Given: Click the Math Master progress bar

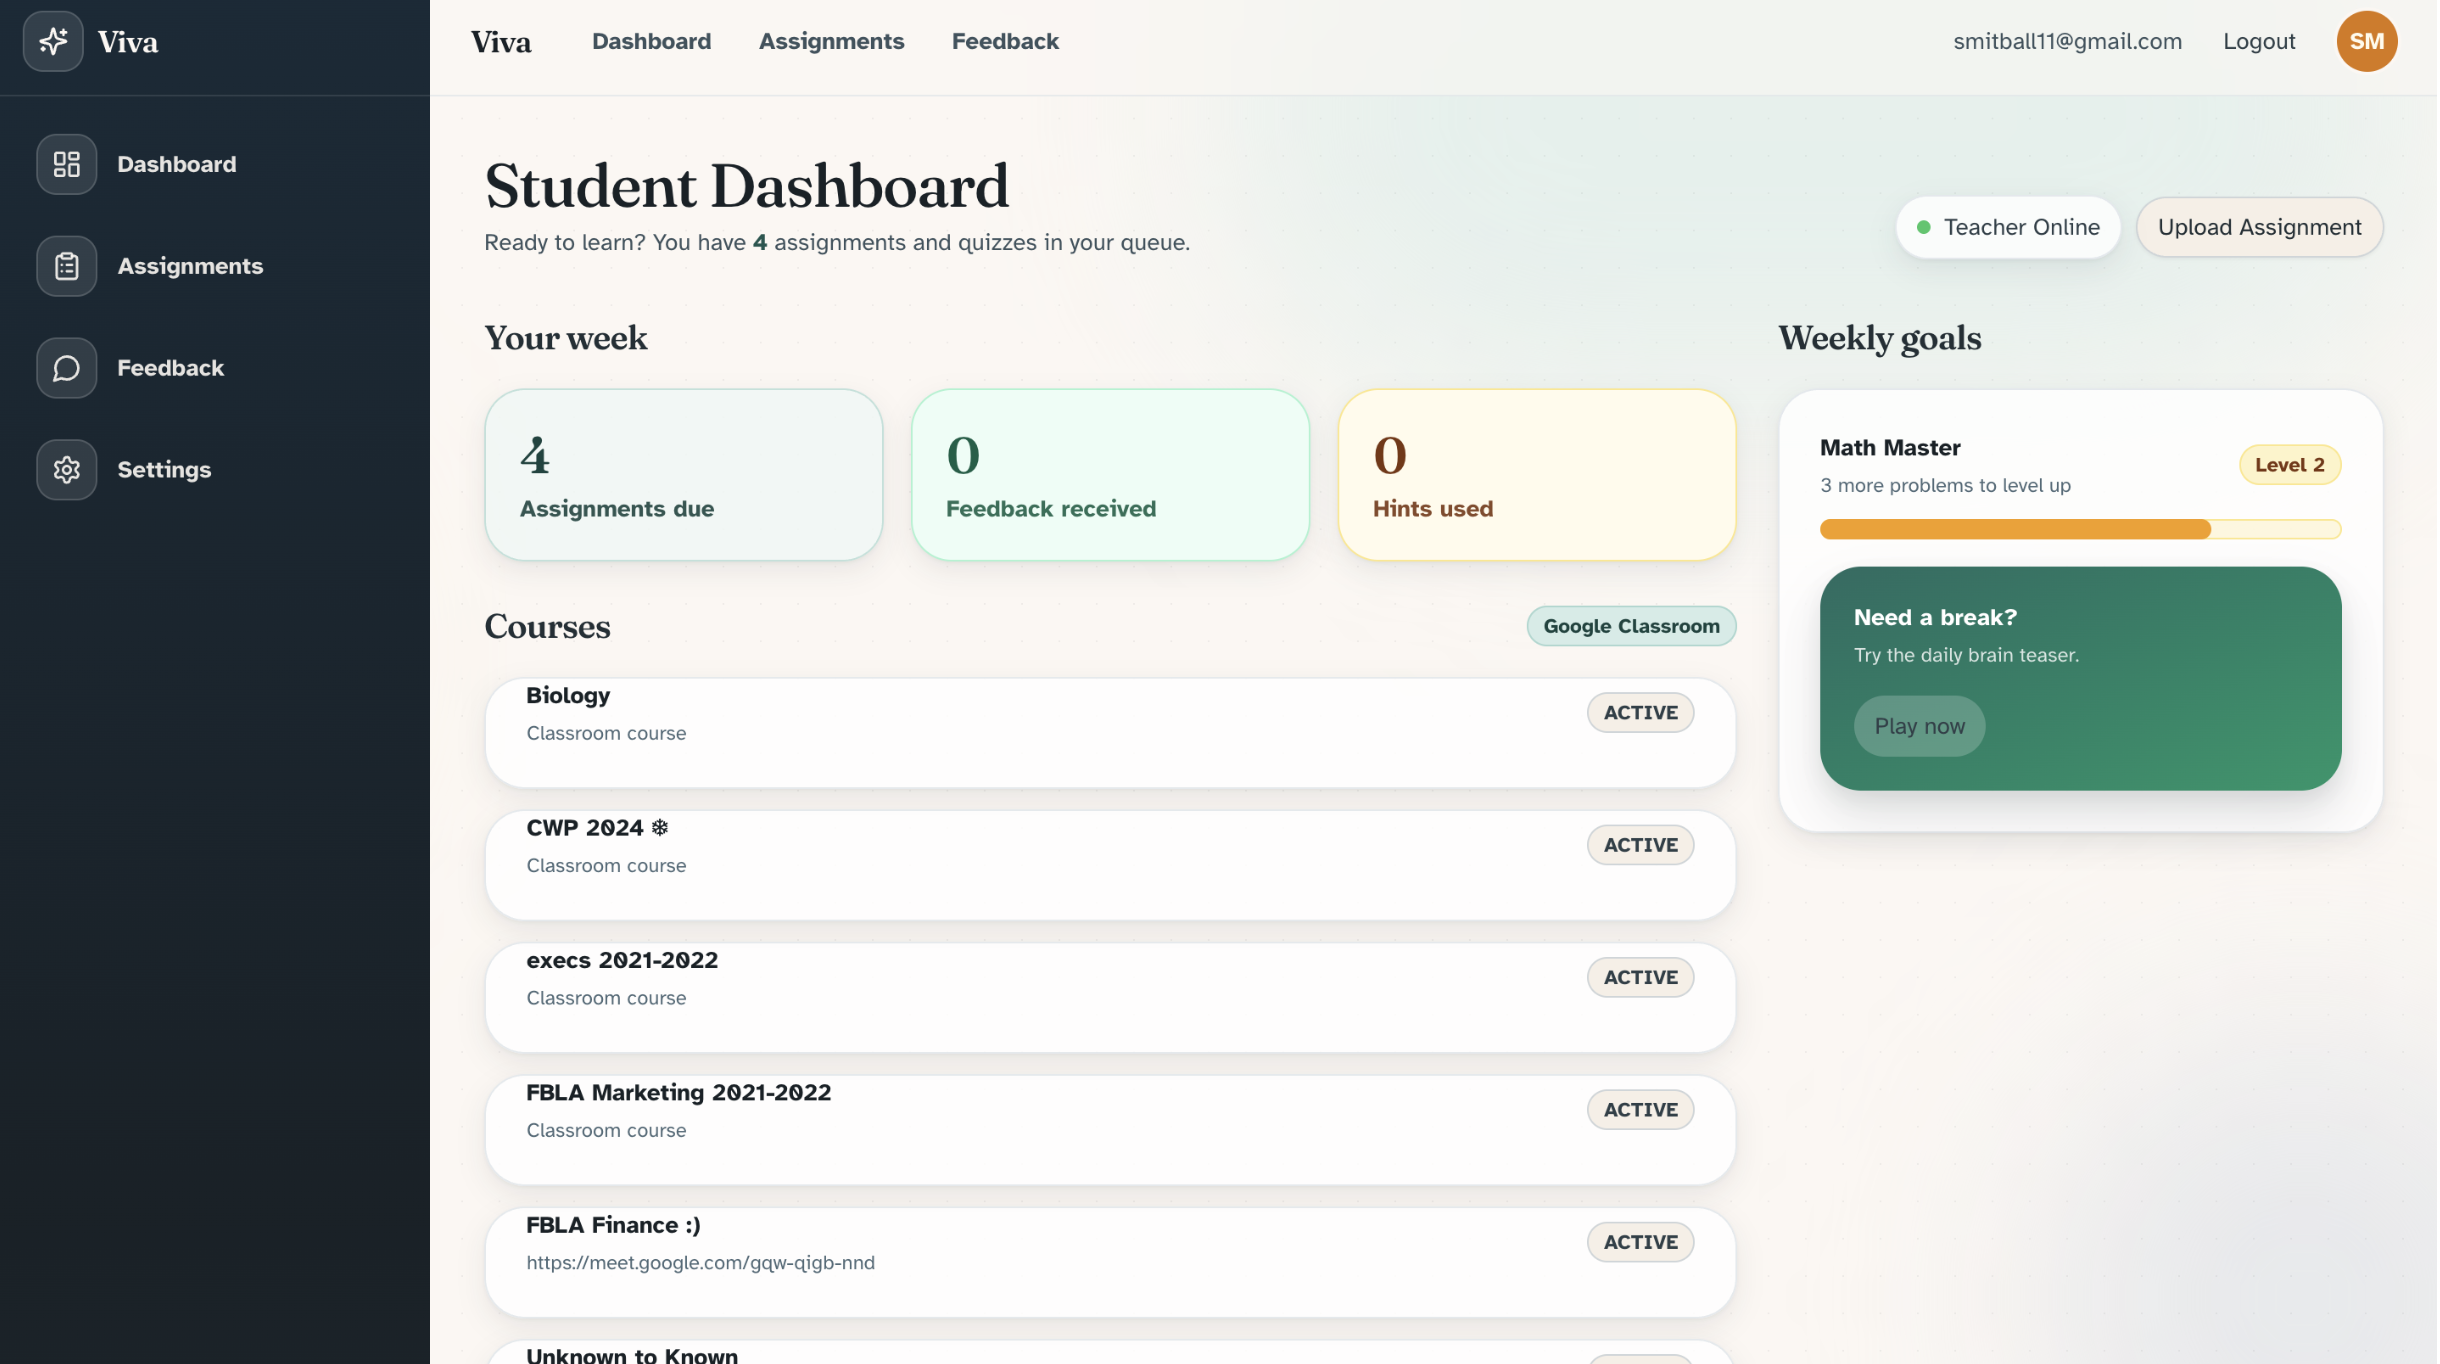Looking at the screenshot, I should point(2078,529).
